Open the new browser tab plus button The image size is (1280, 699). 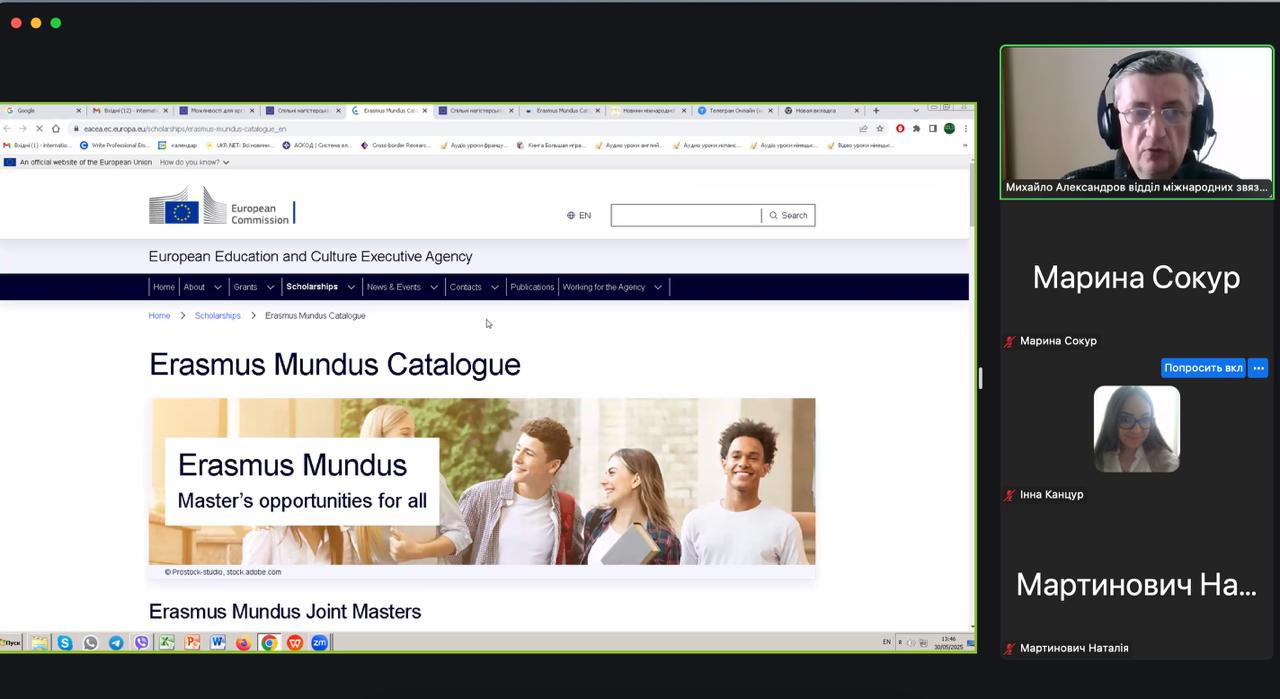(876, 110)
